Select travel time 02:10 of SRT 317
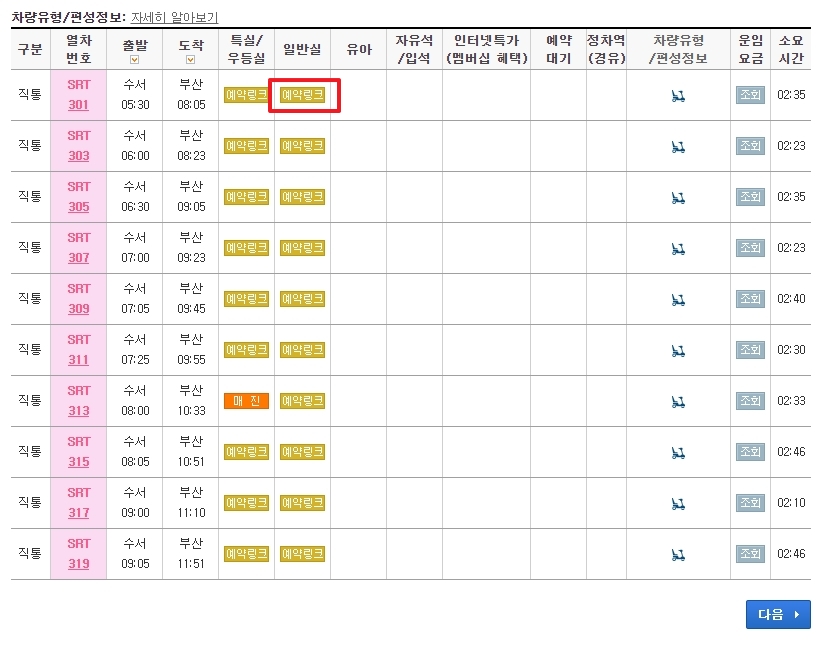Viewport: 825px width, 649px height. [791, 503]
